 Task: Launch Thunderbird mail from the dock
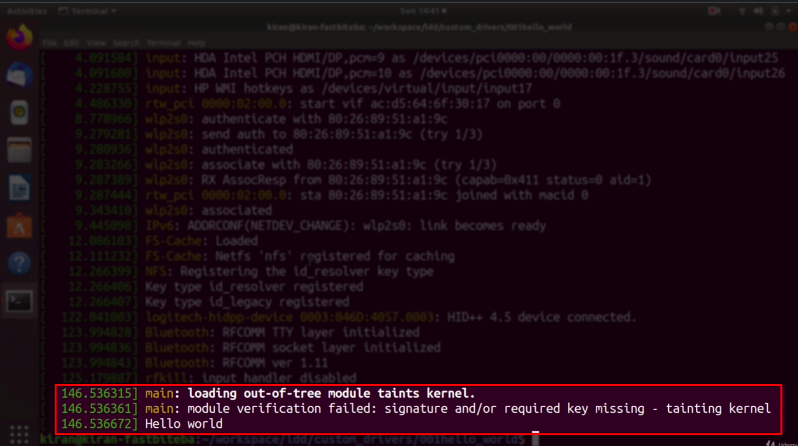[x=19, y=75]
